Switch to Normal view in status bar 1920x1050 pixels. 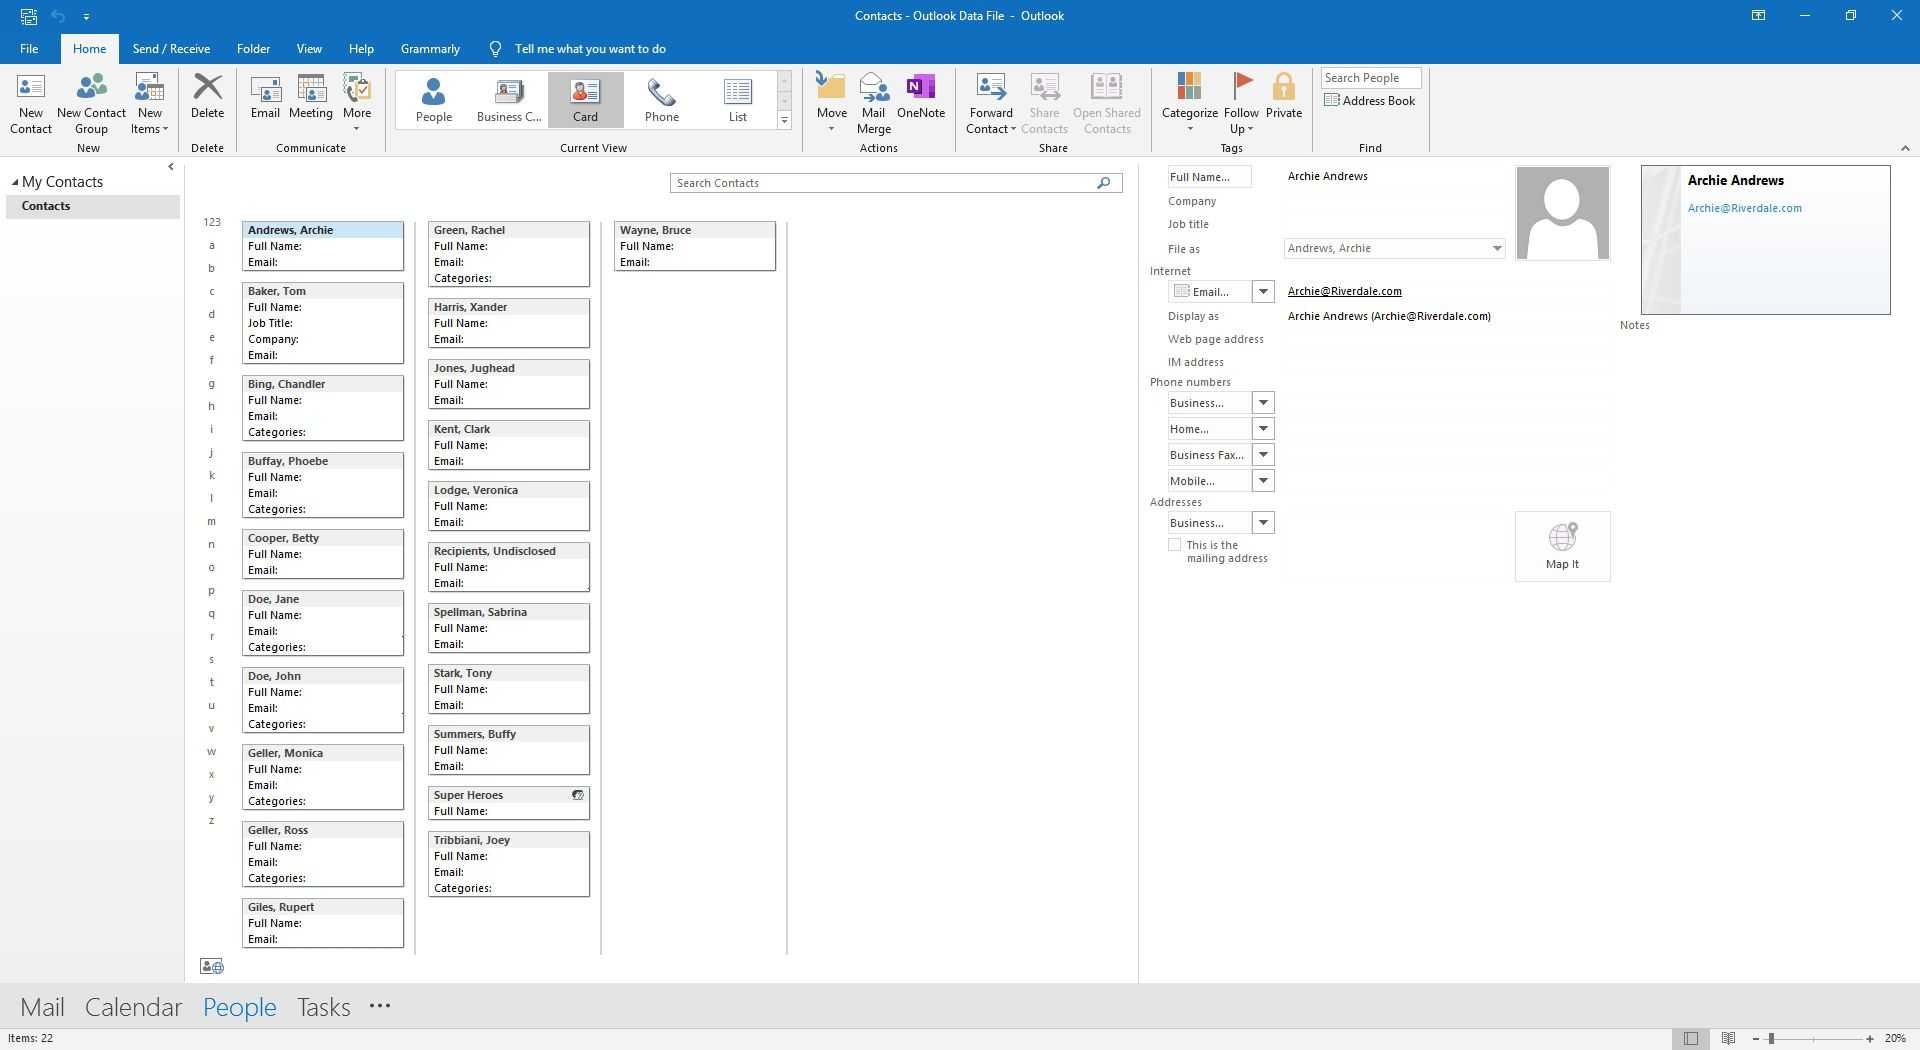click(1690, 1039)
